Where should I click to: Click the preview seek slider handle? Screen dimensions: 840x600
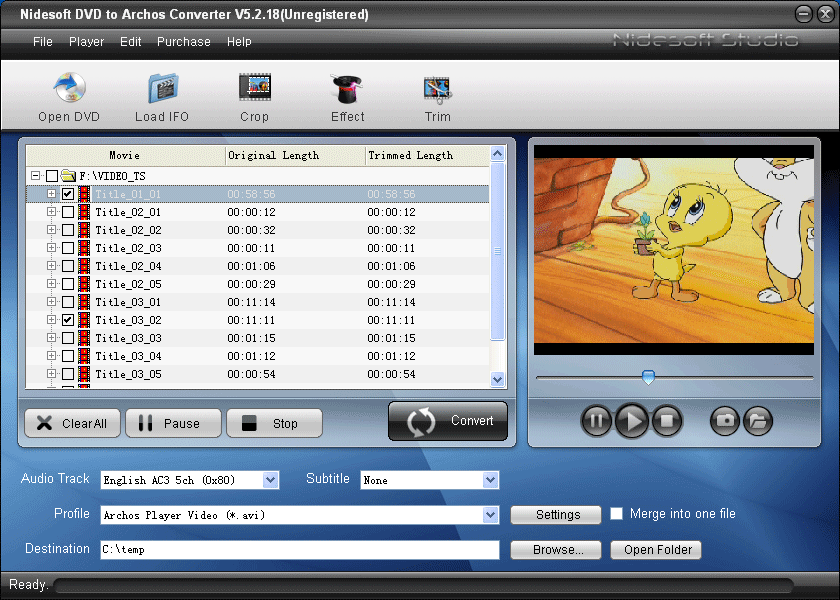[x=648, y=377]
